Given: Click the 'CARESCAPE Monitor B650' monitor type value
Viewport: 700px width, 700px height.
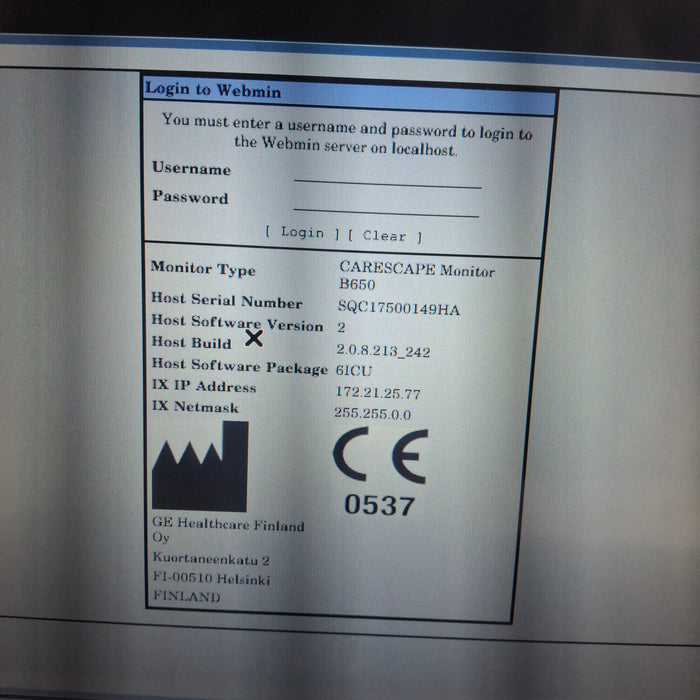Looking at the screenshot, I should (417, 276).
